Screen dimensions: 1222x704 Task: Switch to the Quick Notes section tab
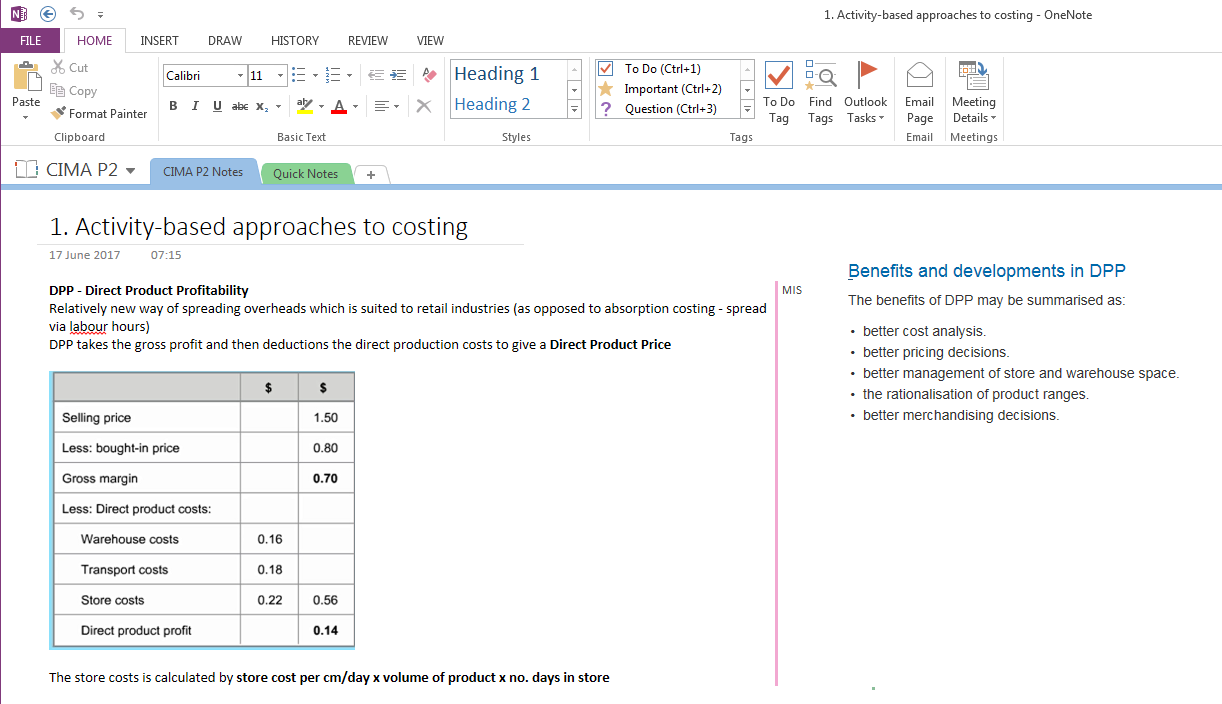(x=305, y=173)
